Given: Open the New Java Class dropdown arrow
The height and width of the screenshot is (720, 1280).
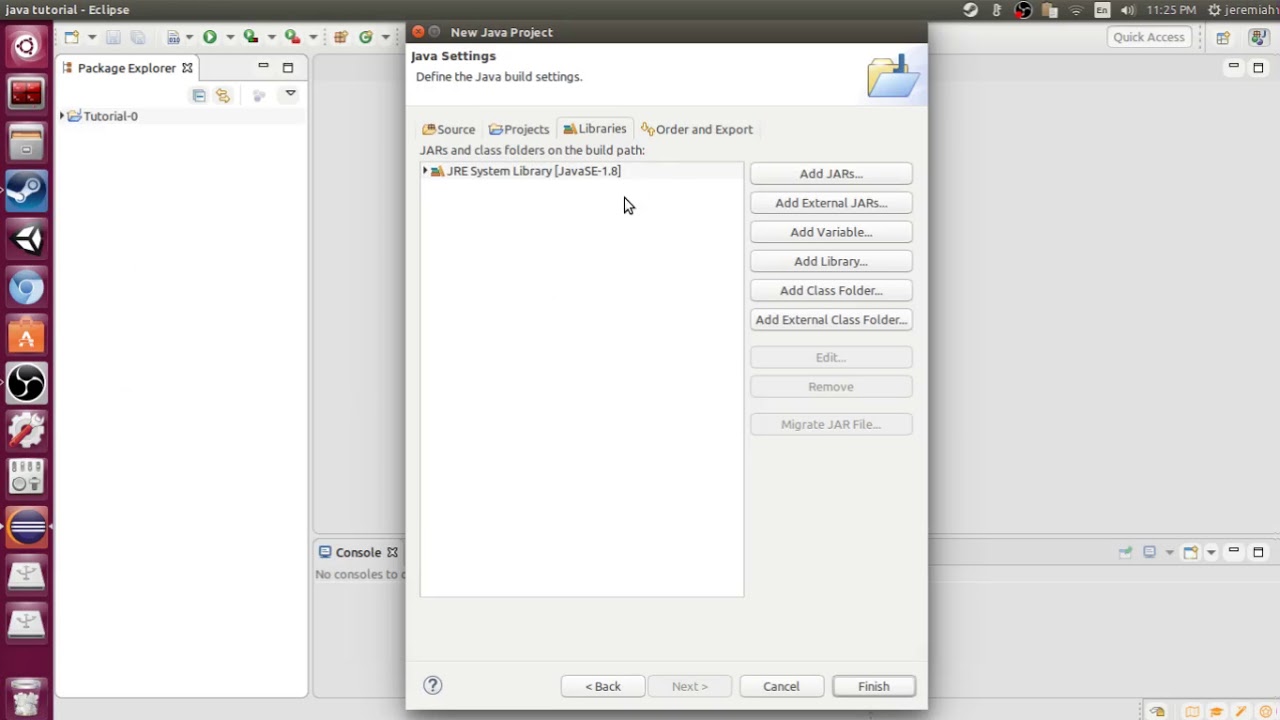Looking at the screenshot, I should tap(385, 37).
